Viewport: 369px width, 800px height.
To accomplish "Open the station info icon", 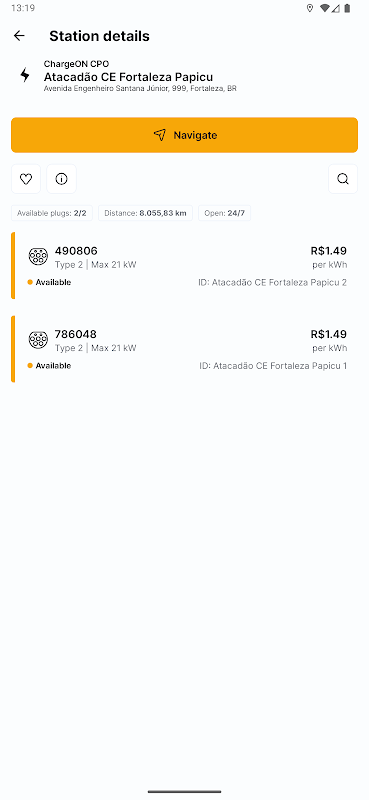I will click(x=61, y=179).
